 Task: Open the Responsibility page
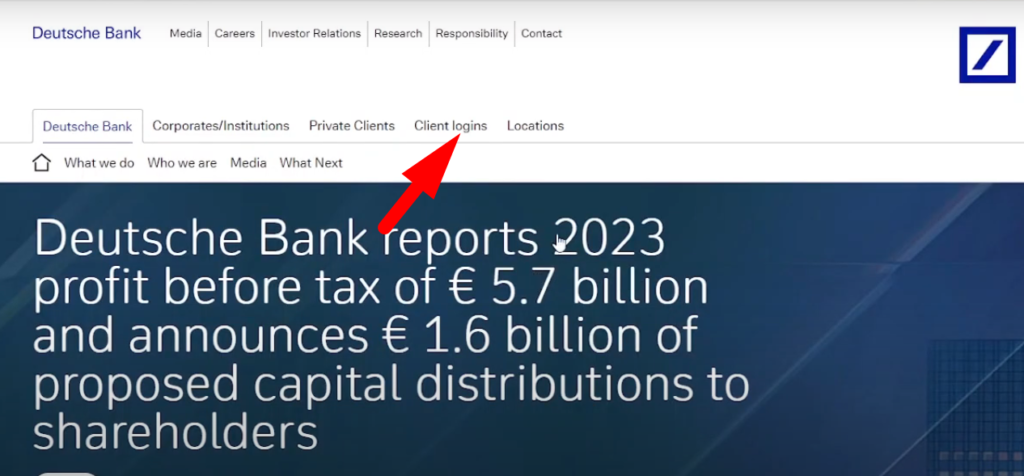[x=472, y=33]
